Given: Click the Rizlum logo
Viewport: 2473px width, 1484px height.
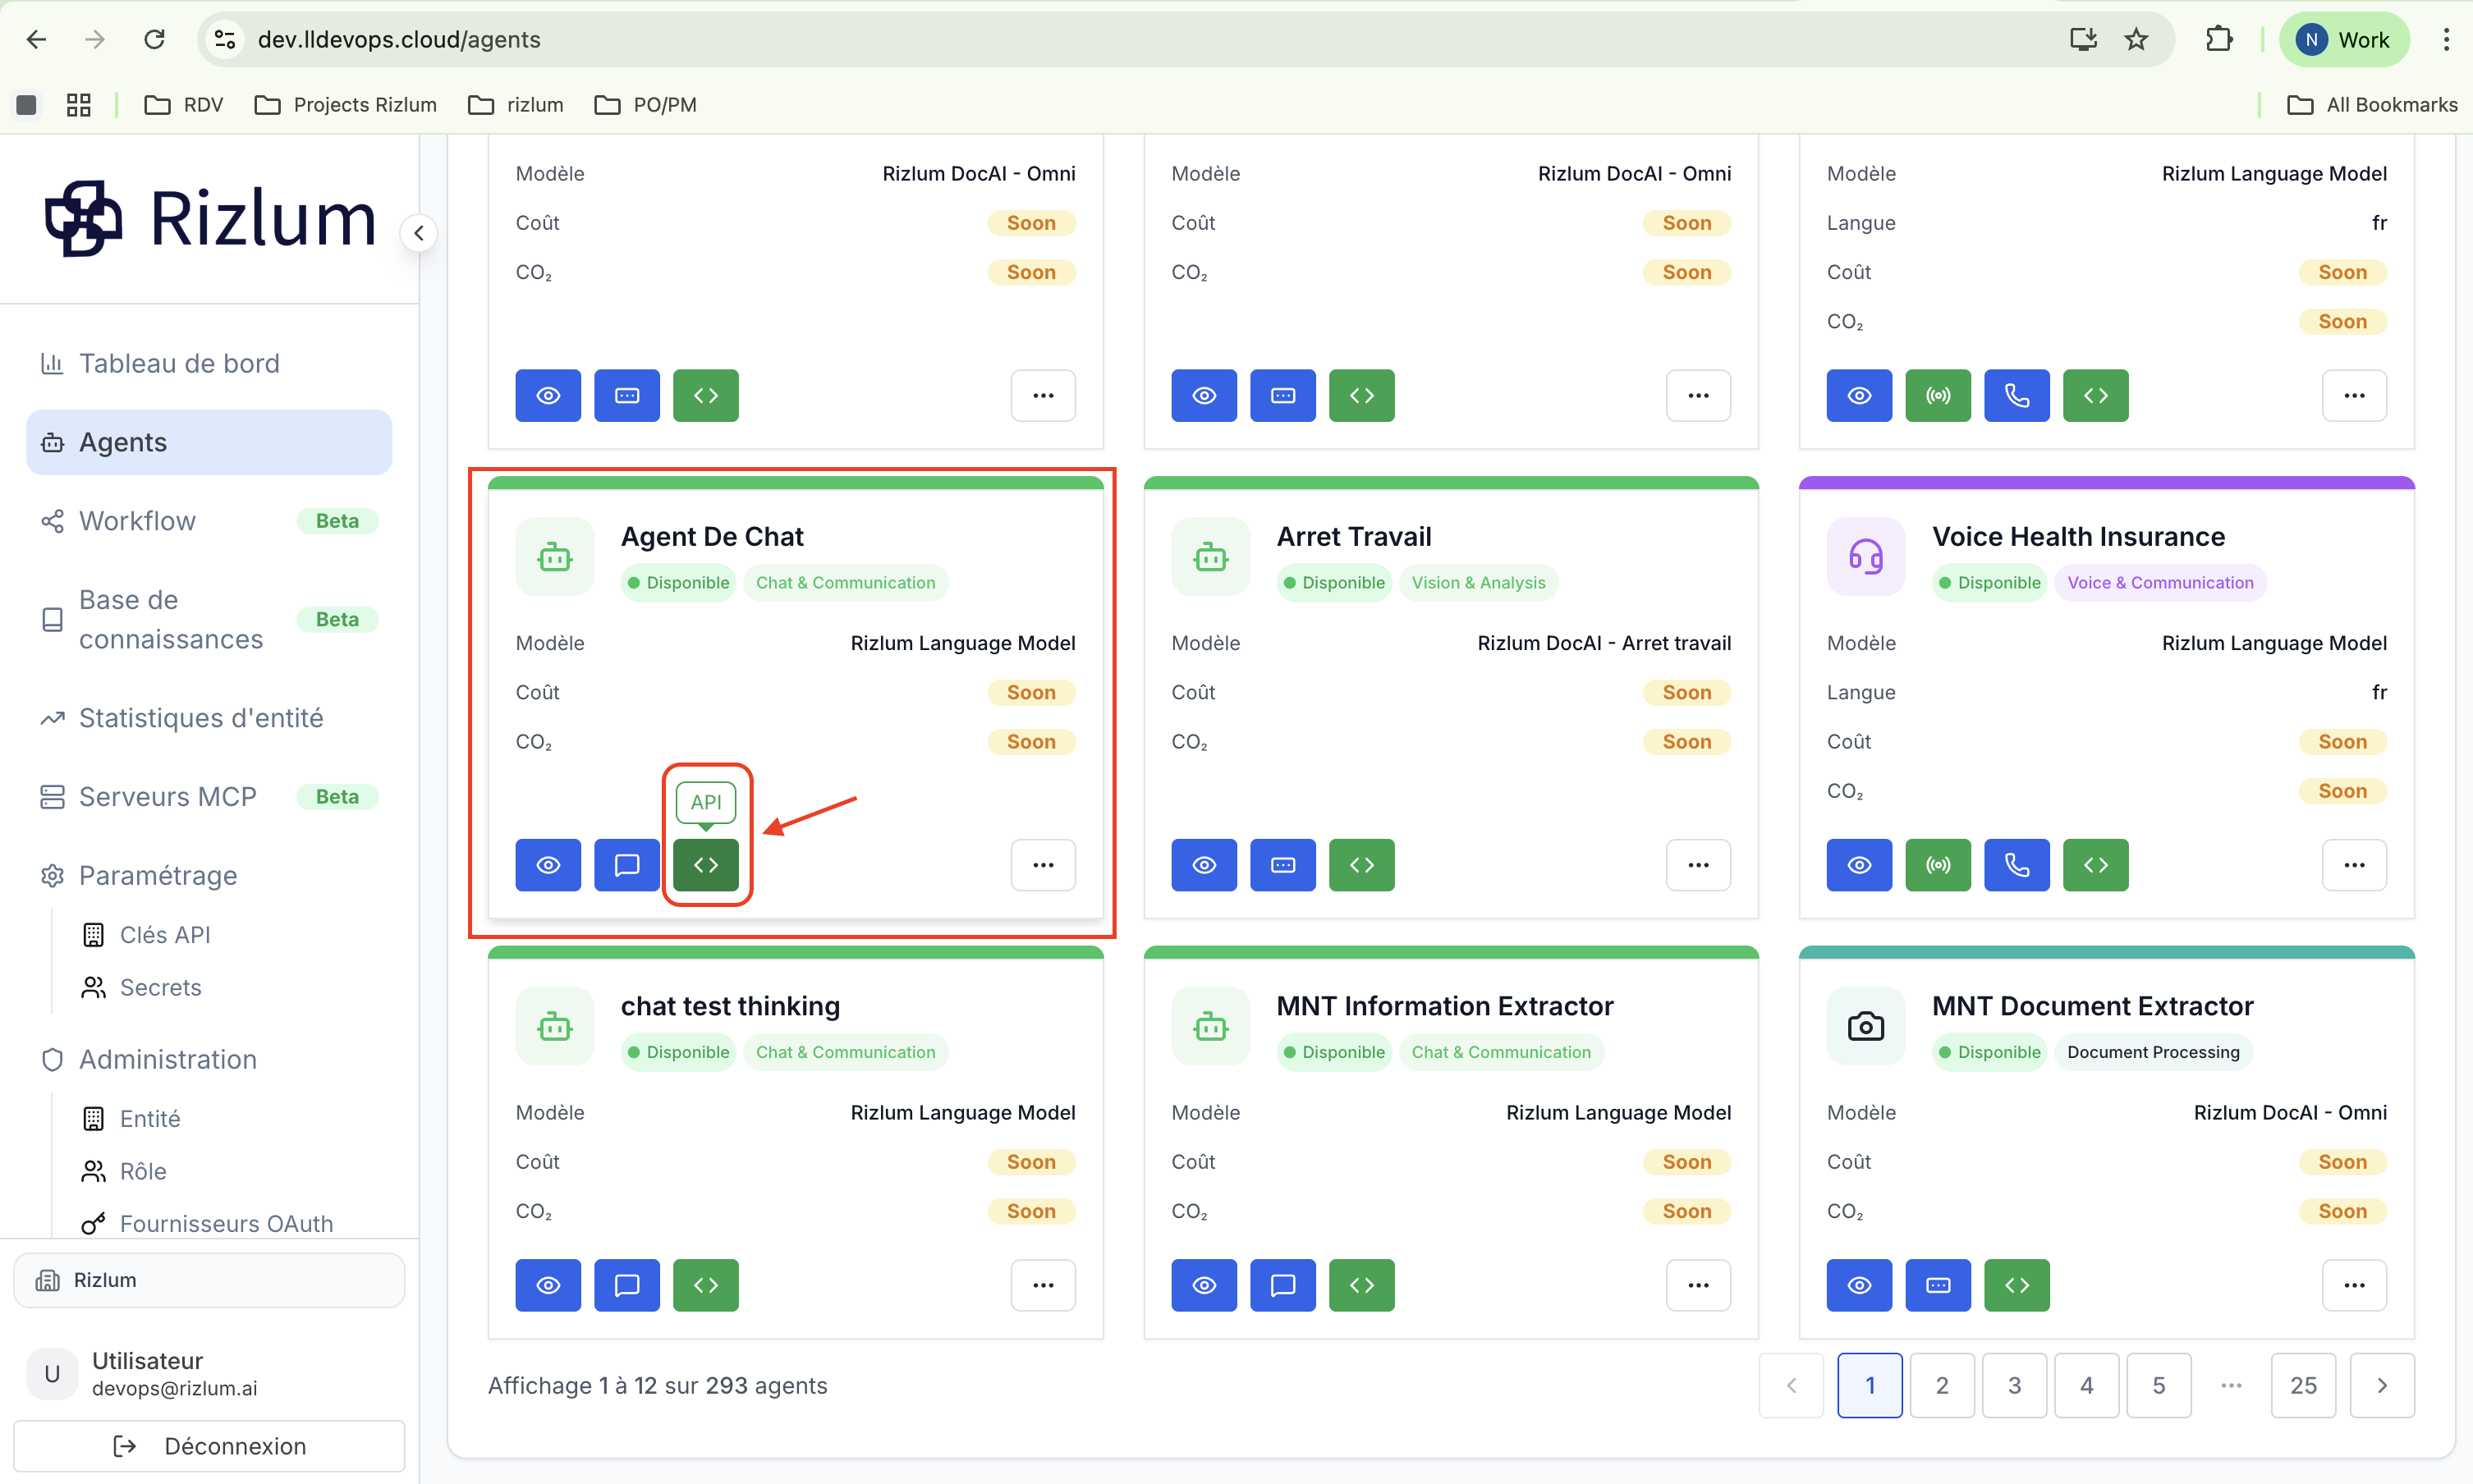Looking at the screenshot, I should point(210,218).
